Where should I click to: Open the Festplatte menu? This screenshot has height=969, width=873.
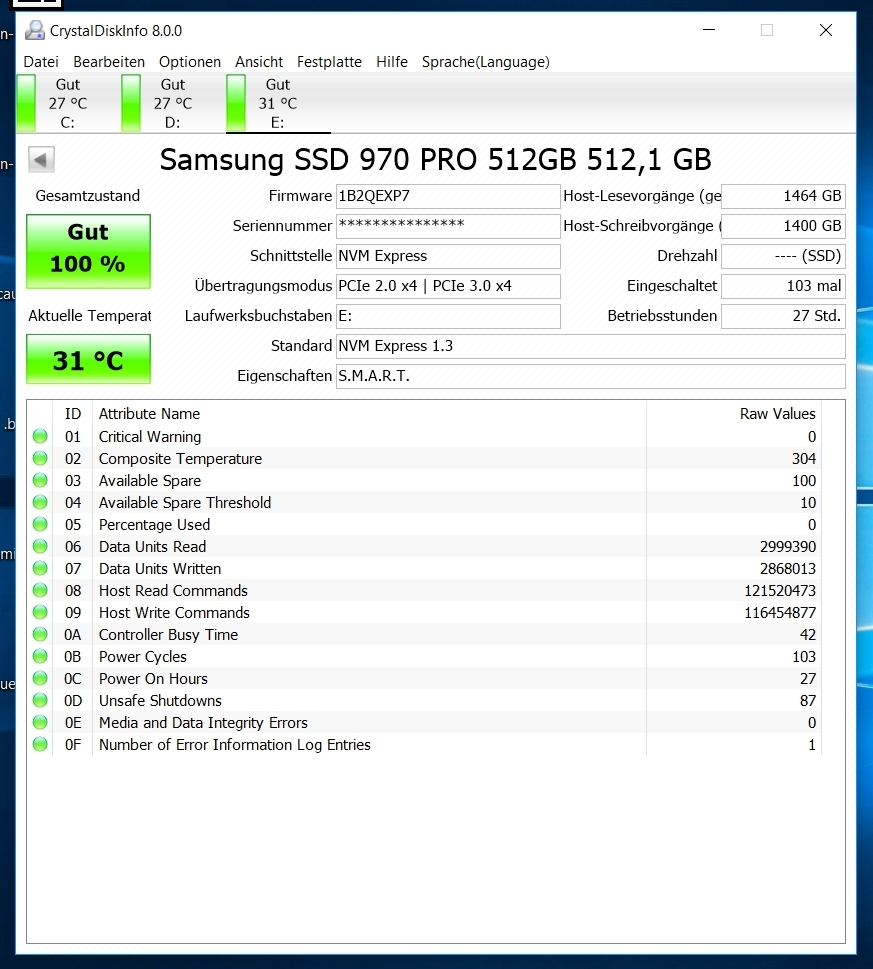pos(329,62)
